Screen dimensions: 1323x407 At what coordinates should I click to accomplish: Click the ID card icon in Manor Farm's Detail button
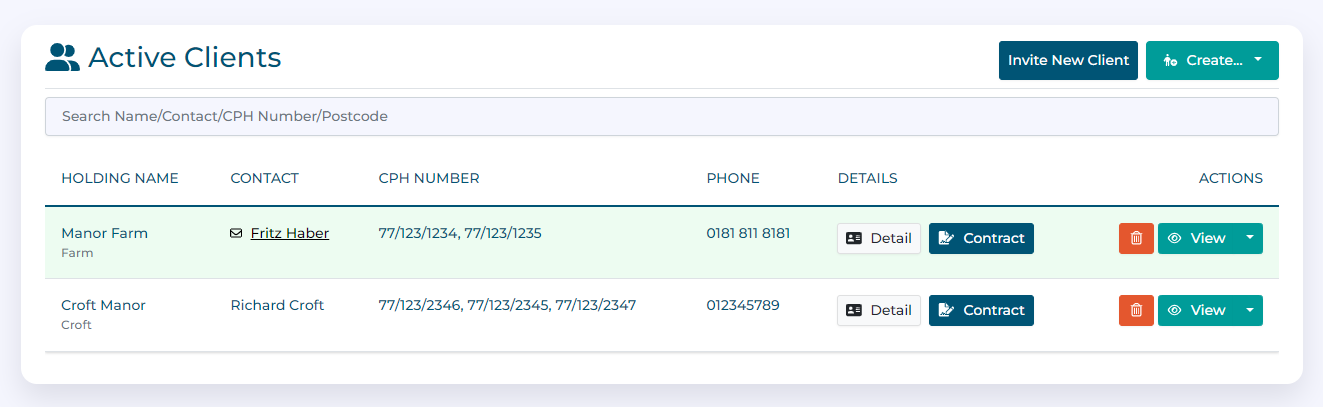click(x=854, y=238)
